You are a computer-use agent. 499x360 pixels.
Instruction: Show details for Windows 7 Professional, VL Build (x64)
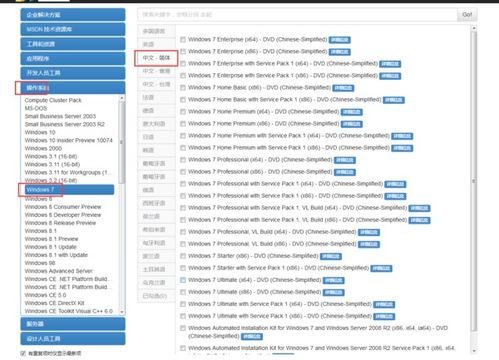pos(369,232)
